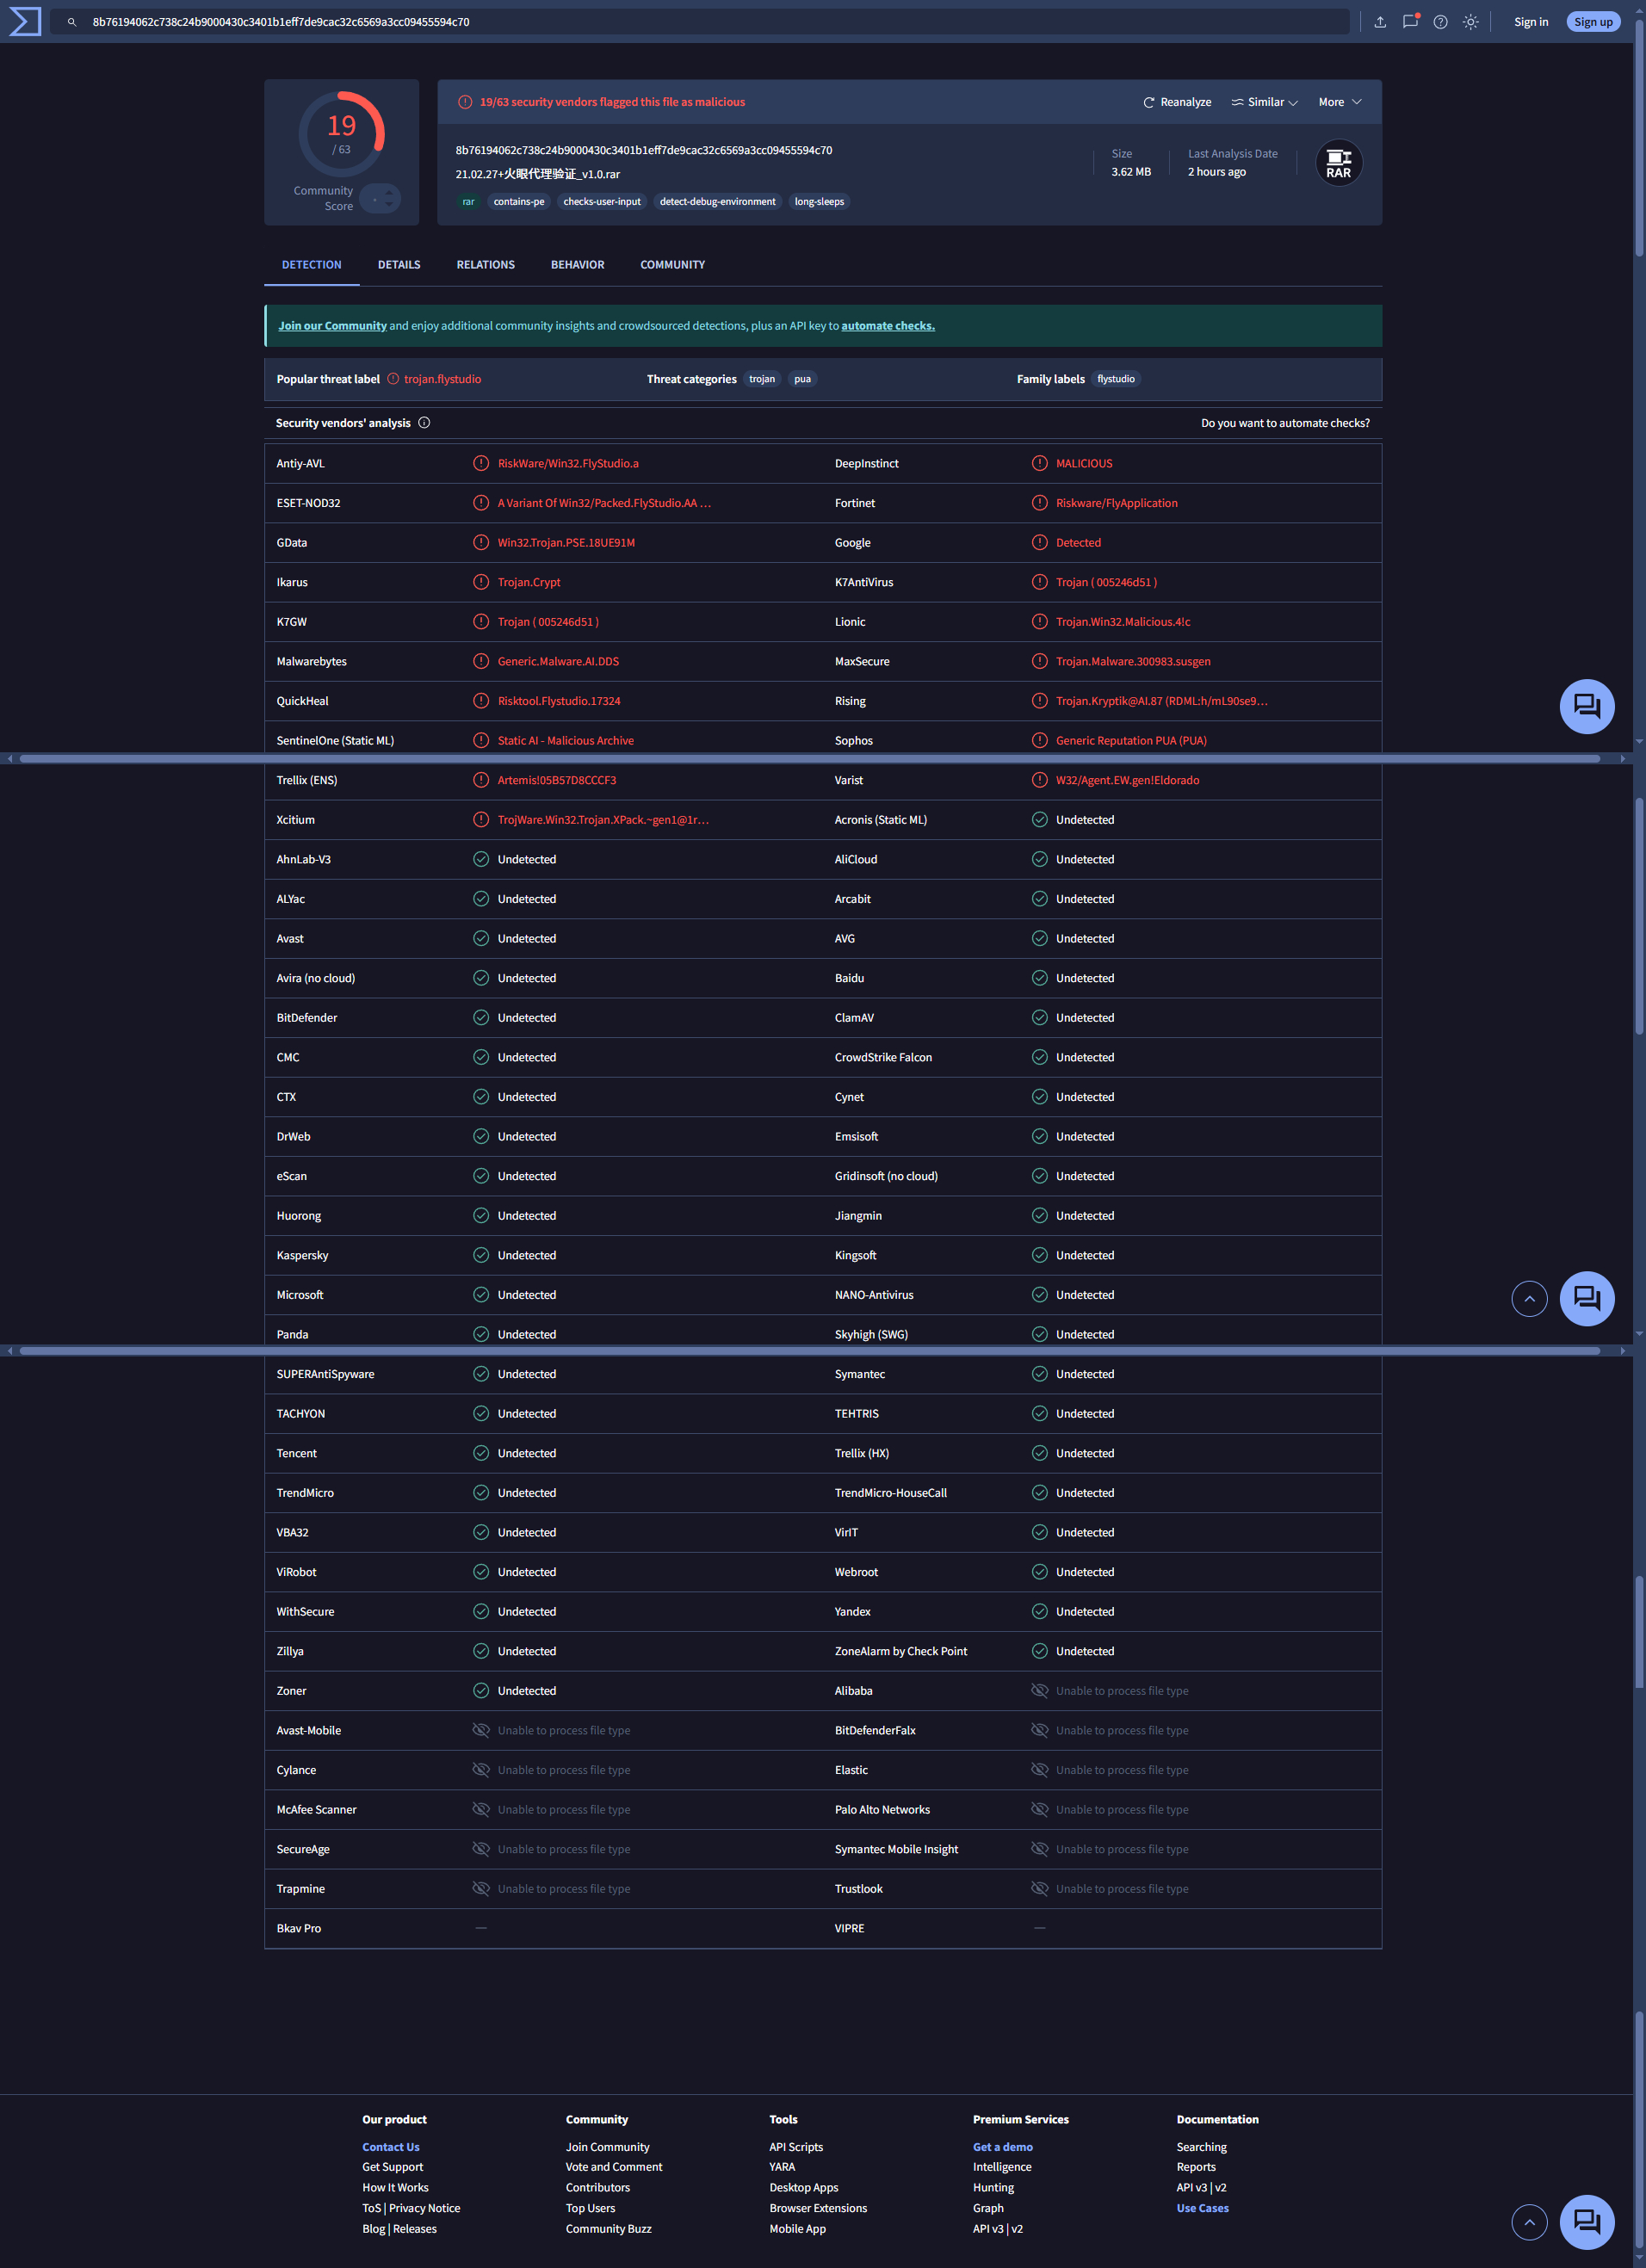This screenshot has height=2268, width=1646.
Task: Open the Browser Extensions footer link
Action: [818, 2208]
